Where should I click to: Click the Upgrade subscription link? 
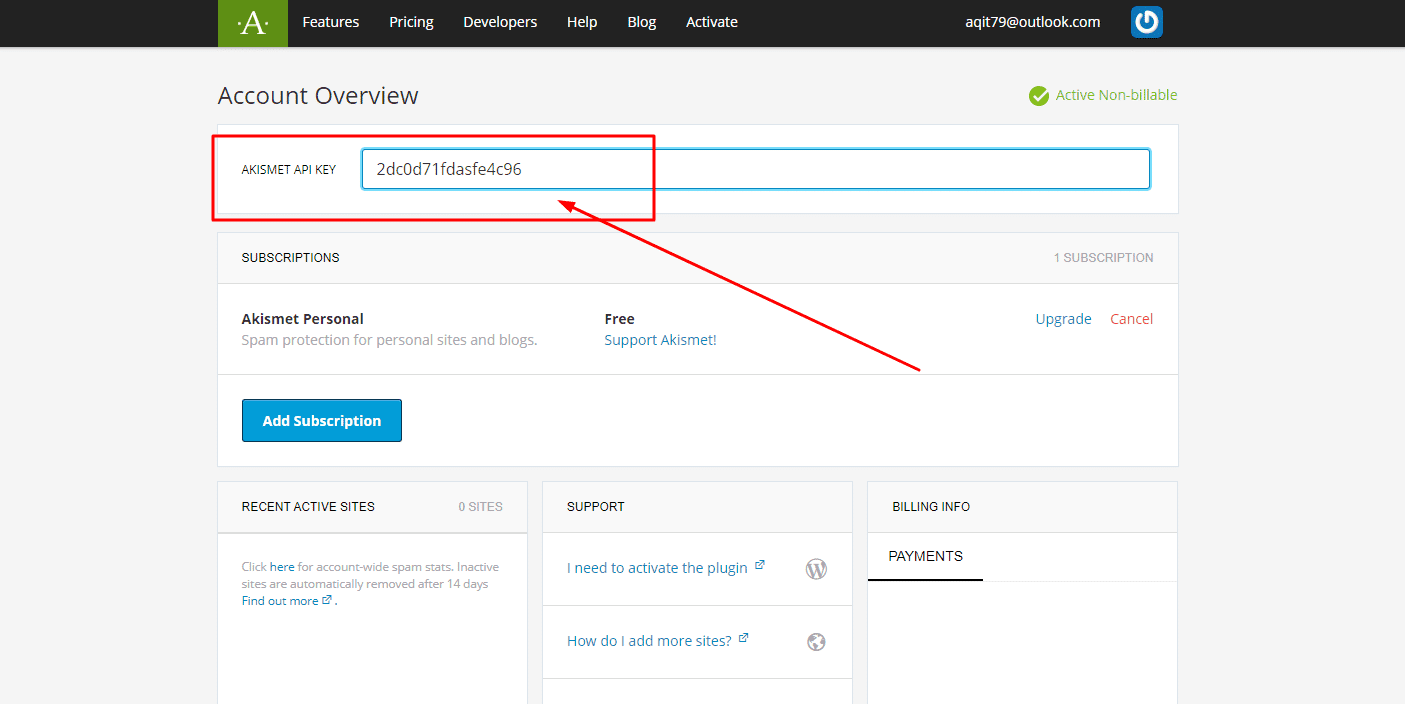(x=1063, y=319)
